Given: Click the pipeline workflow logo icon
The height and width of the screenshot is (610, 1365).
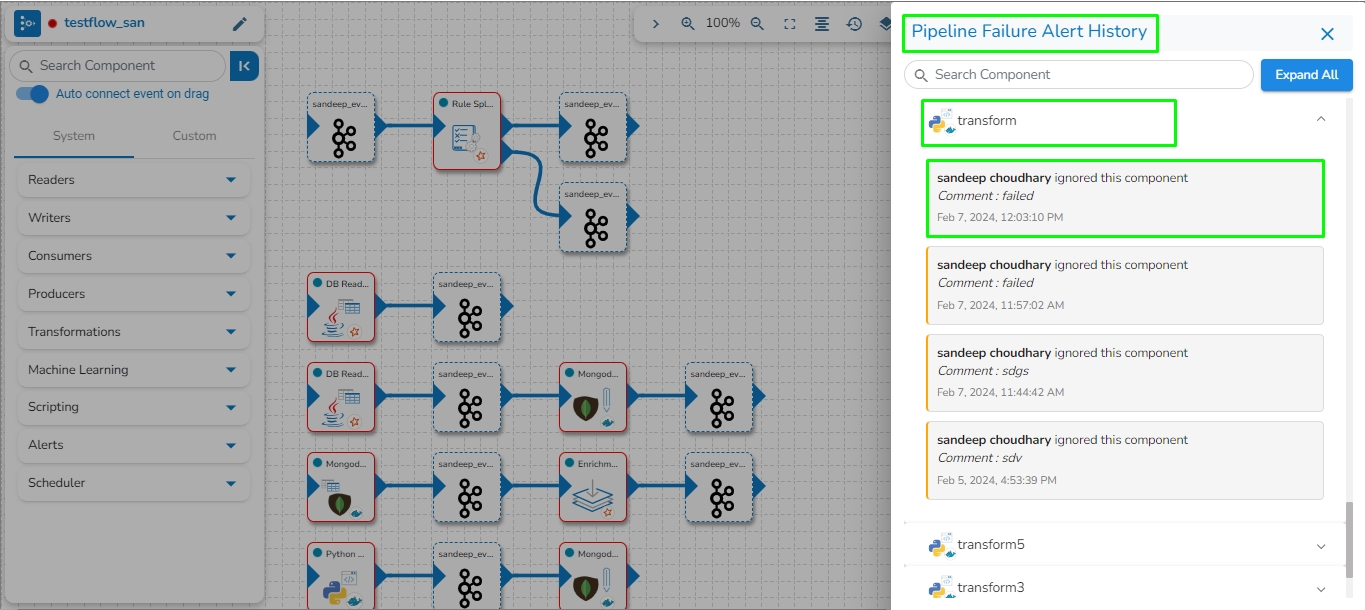Looking at the screenshot, I should 27,23.
